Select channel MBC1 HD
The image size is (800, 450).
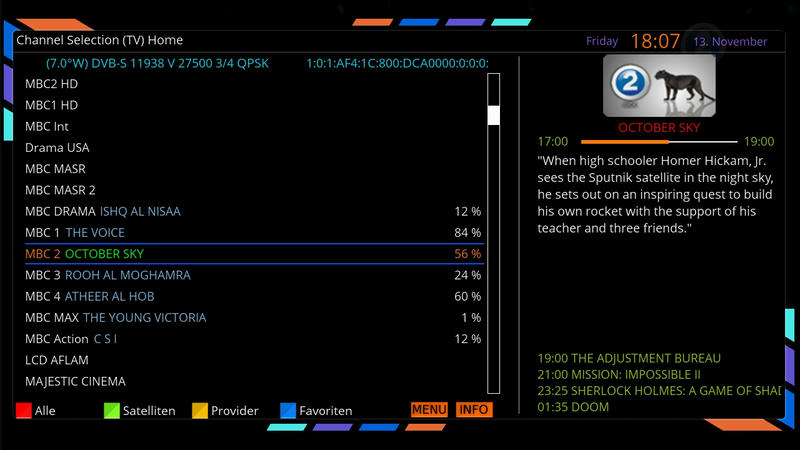(254, 105)
